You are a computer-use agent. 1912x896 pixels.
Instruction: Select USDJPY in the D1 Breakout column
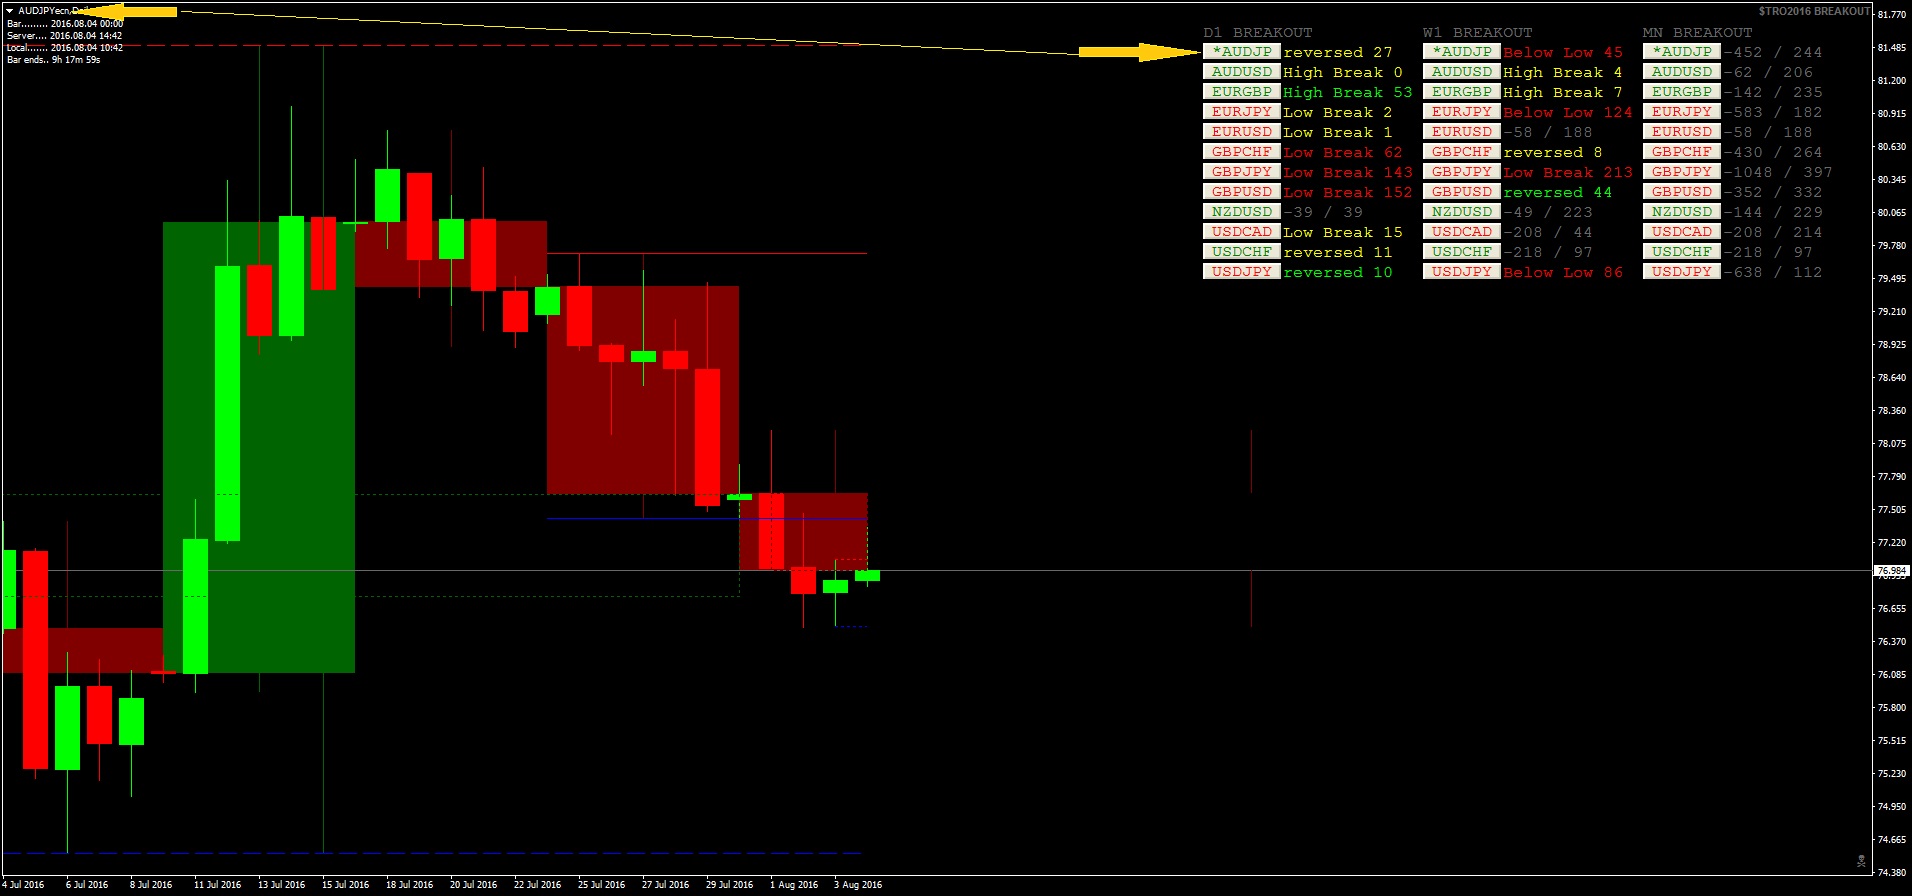pos(1241,272)
